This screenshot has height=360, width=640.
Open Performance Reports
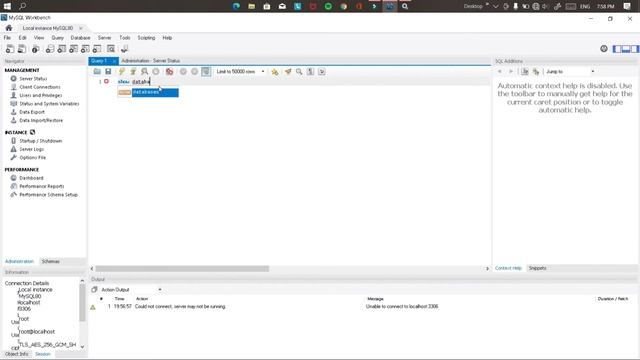click(42, 186)
